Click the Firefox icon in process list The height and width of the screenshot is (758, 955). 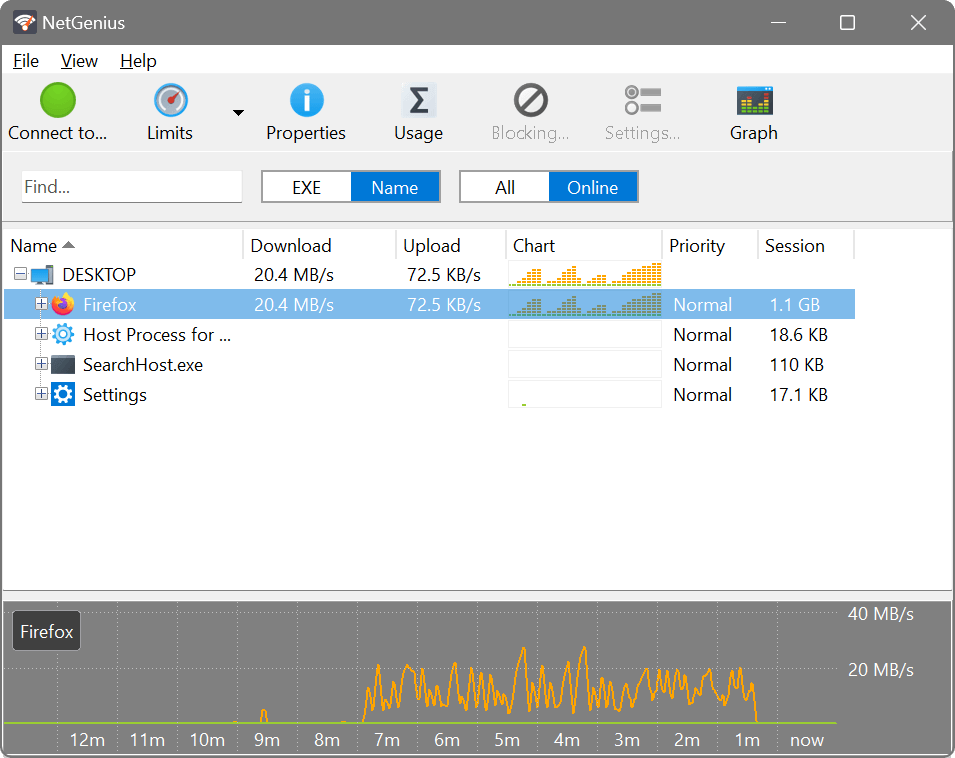coord(63,305)
